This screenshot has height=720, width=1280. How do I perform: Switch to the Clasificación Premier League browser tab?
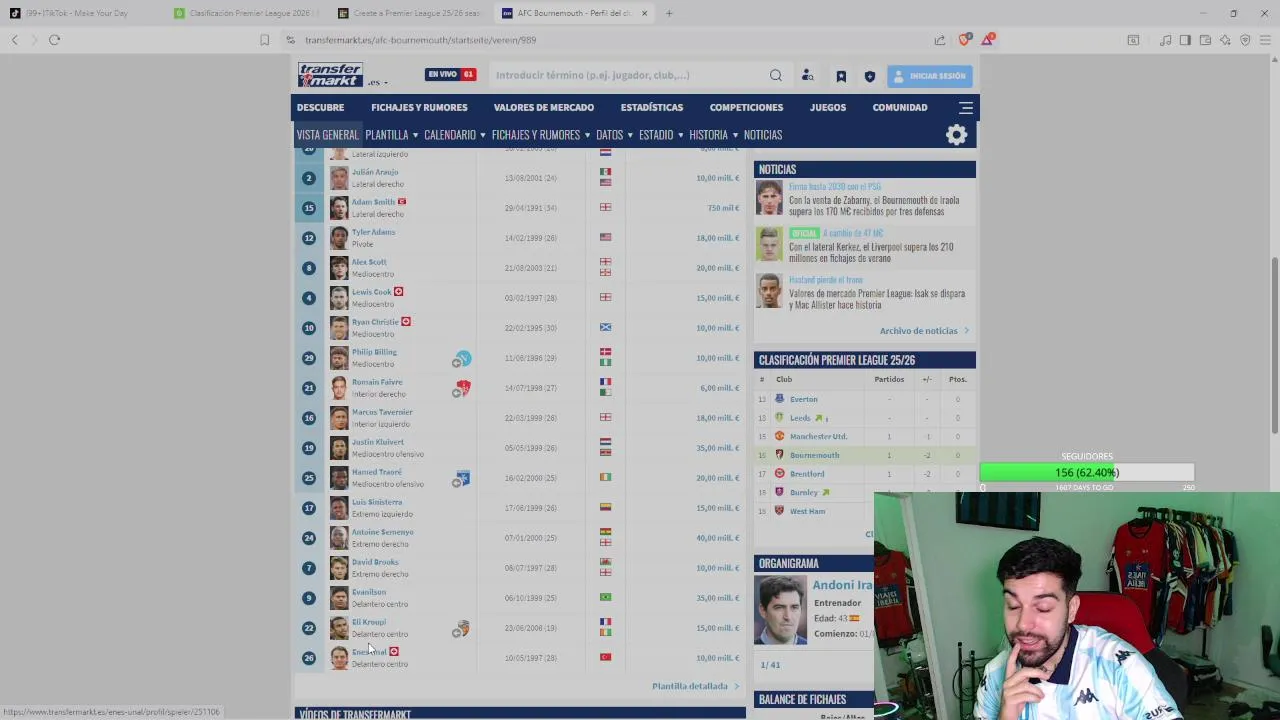245,13
